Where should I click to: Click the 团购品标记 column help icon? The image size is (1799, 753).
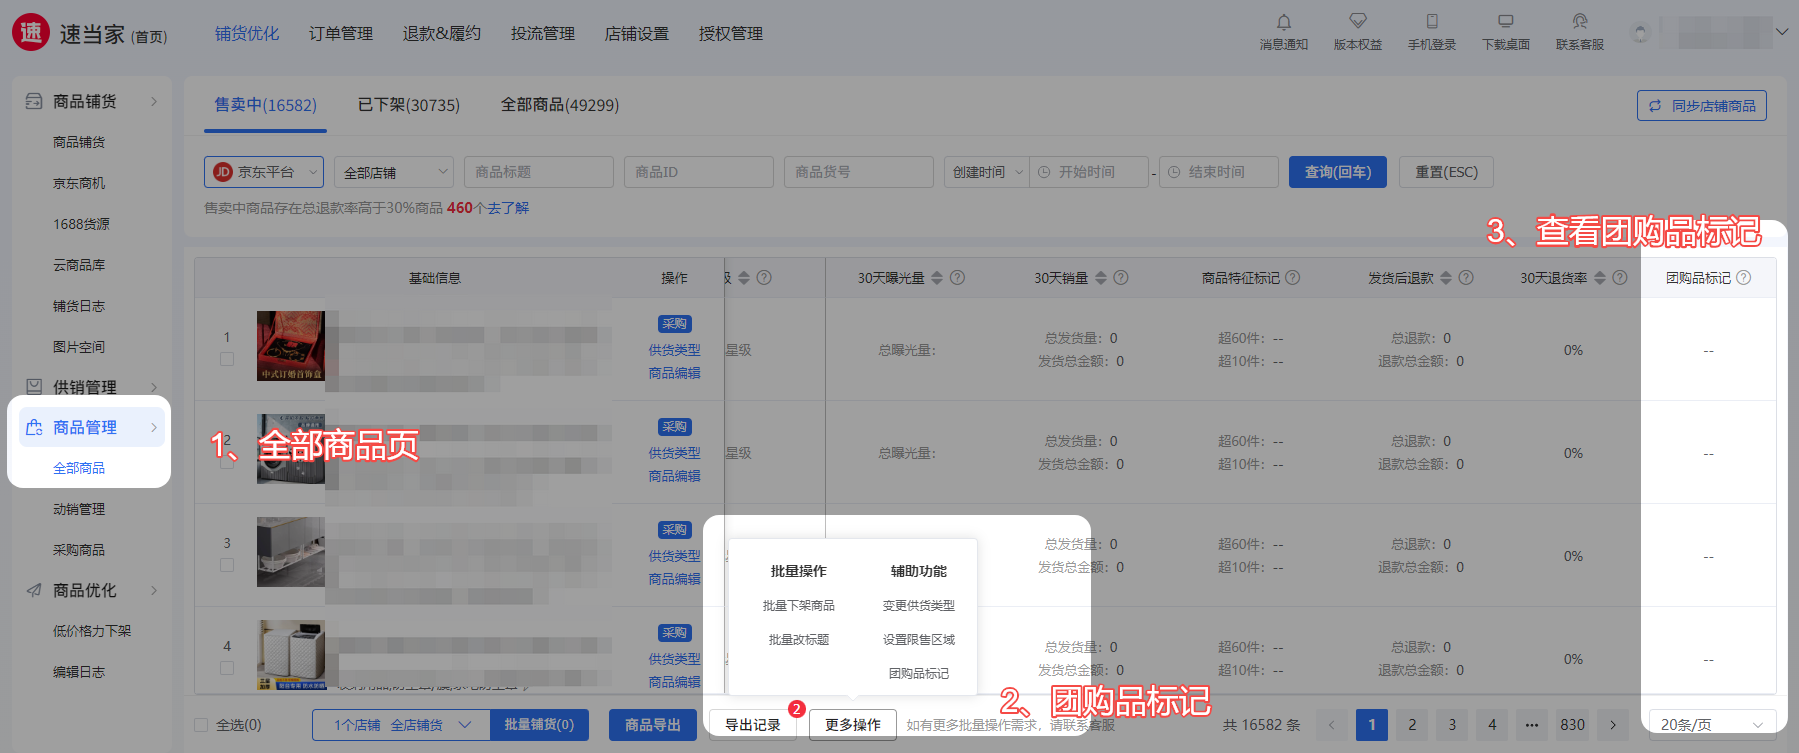[x=1743, y=278]
